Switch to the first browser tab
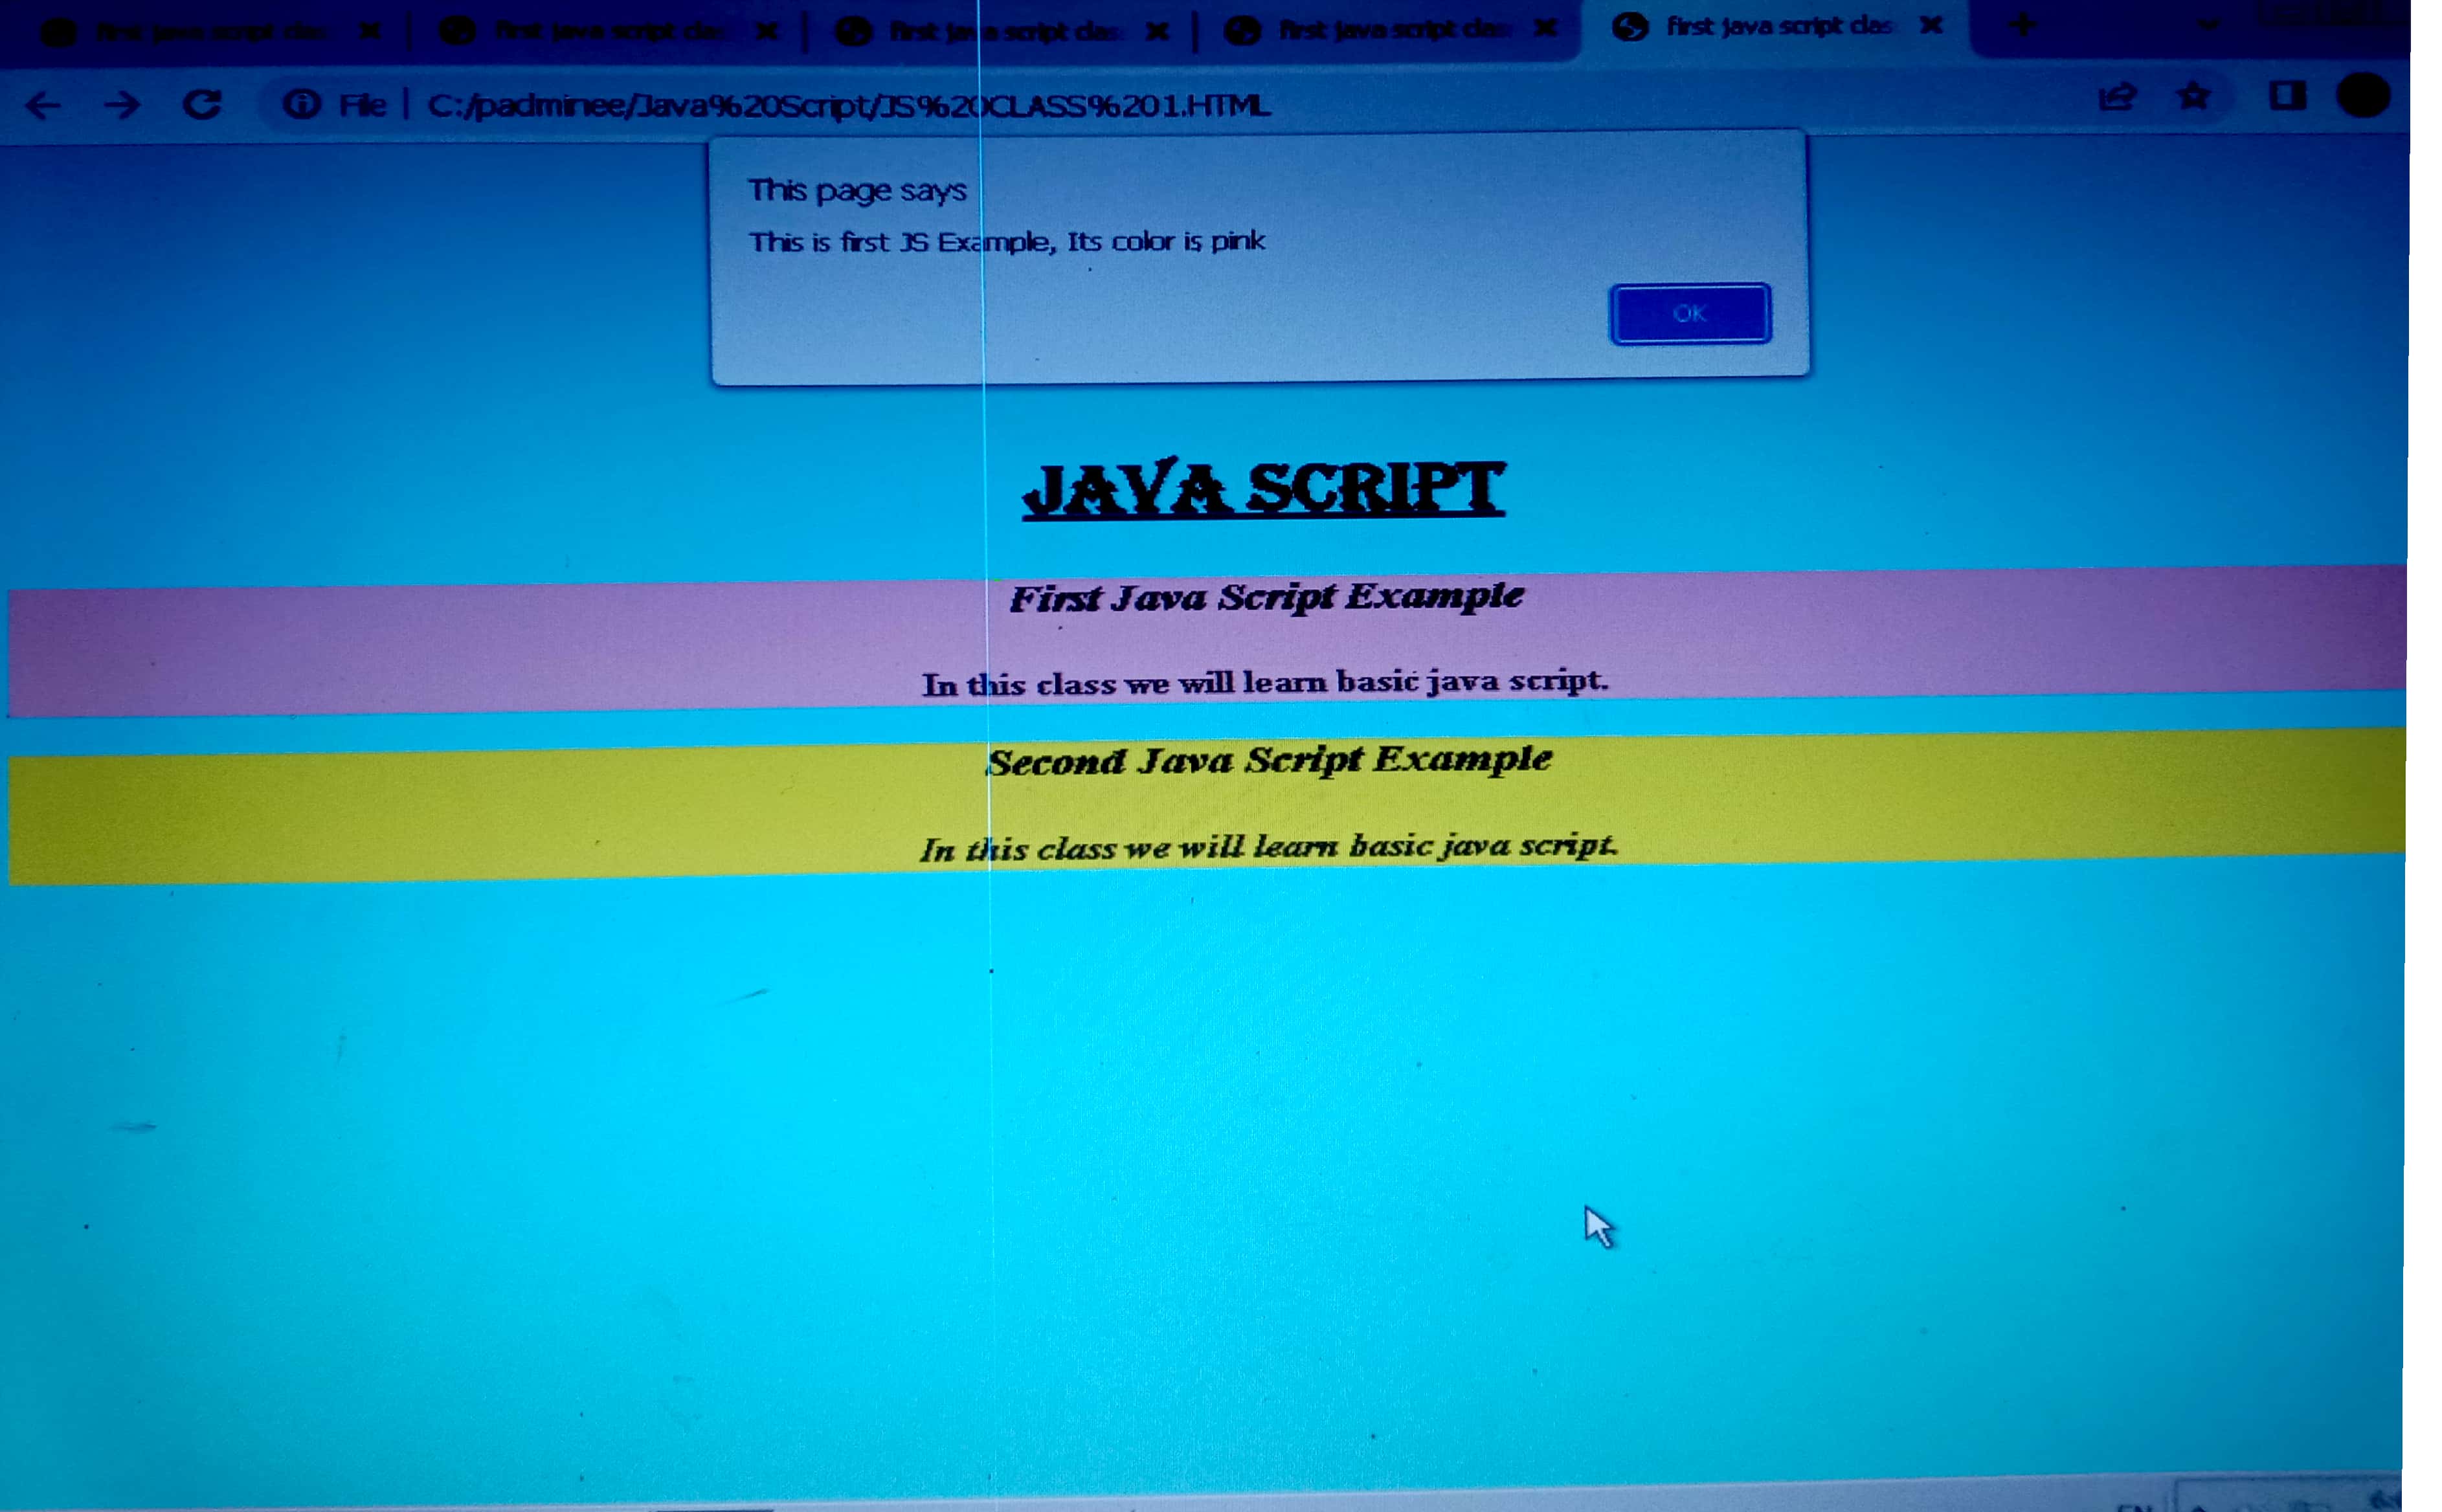This screenshot has width=2442, height=1512. 210,32
